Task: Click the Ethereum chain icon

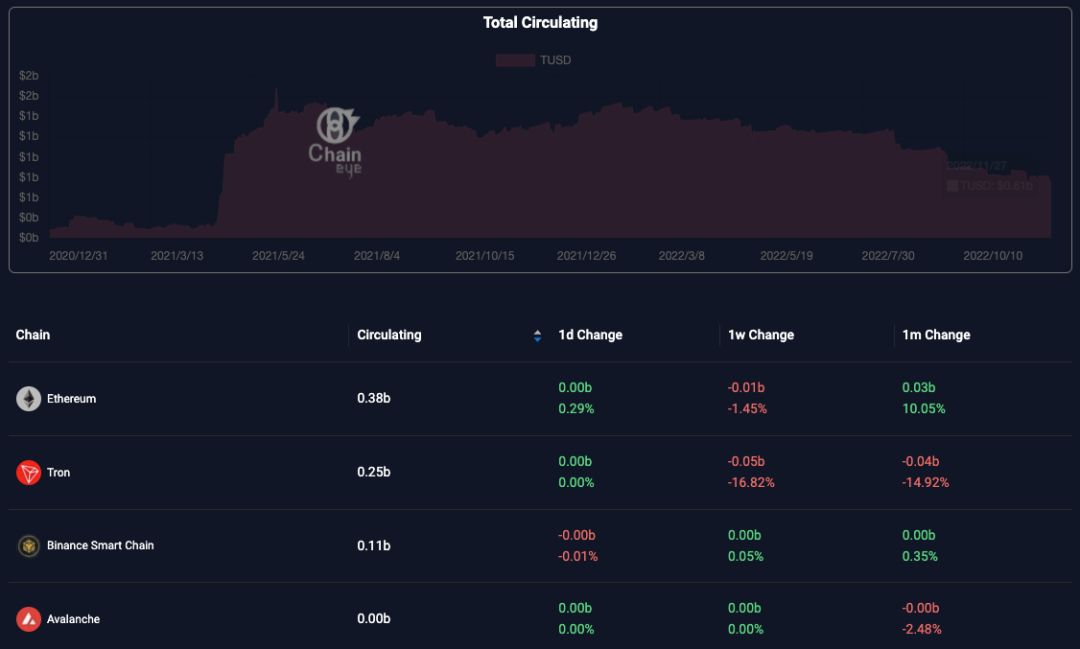Action: [28, 399]
